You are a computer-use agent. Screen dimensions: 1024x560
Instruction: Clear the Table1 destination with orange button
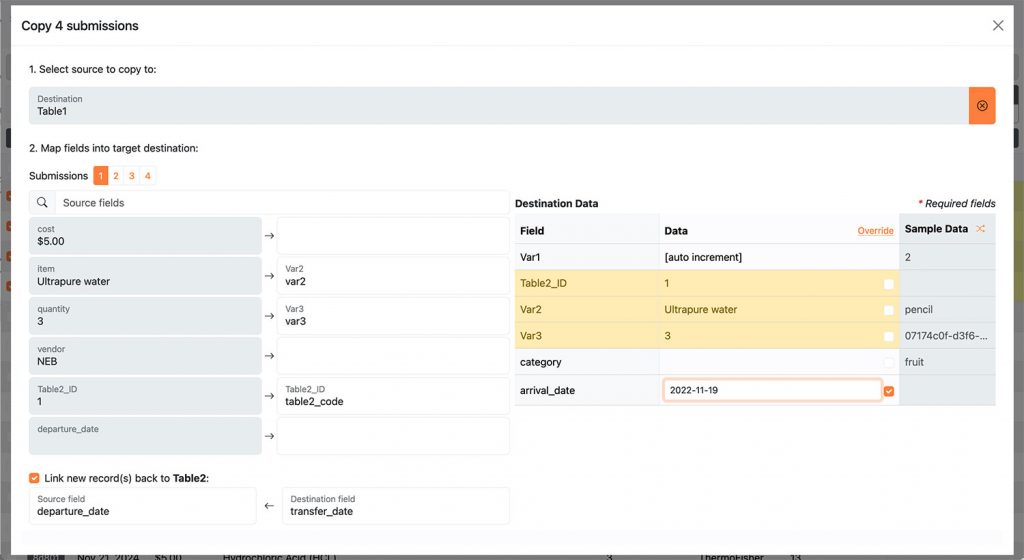click(x=981, y=106)
